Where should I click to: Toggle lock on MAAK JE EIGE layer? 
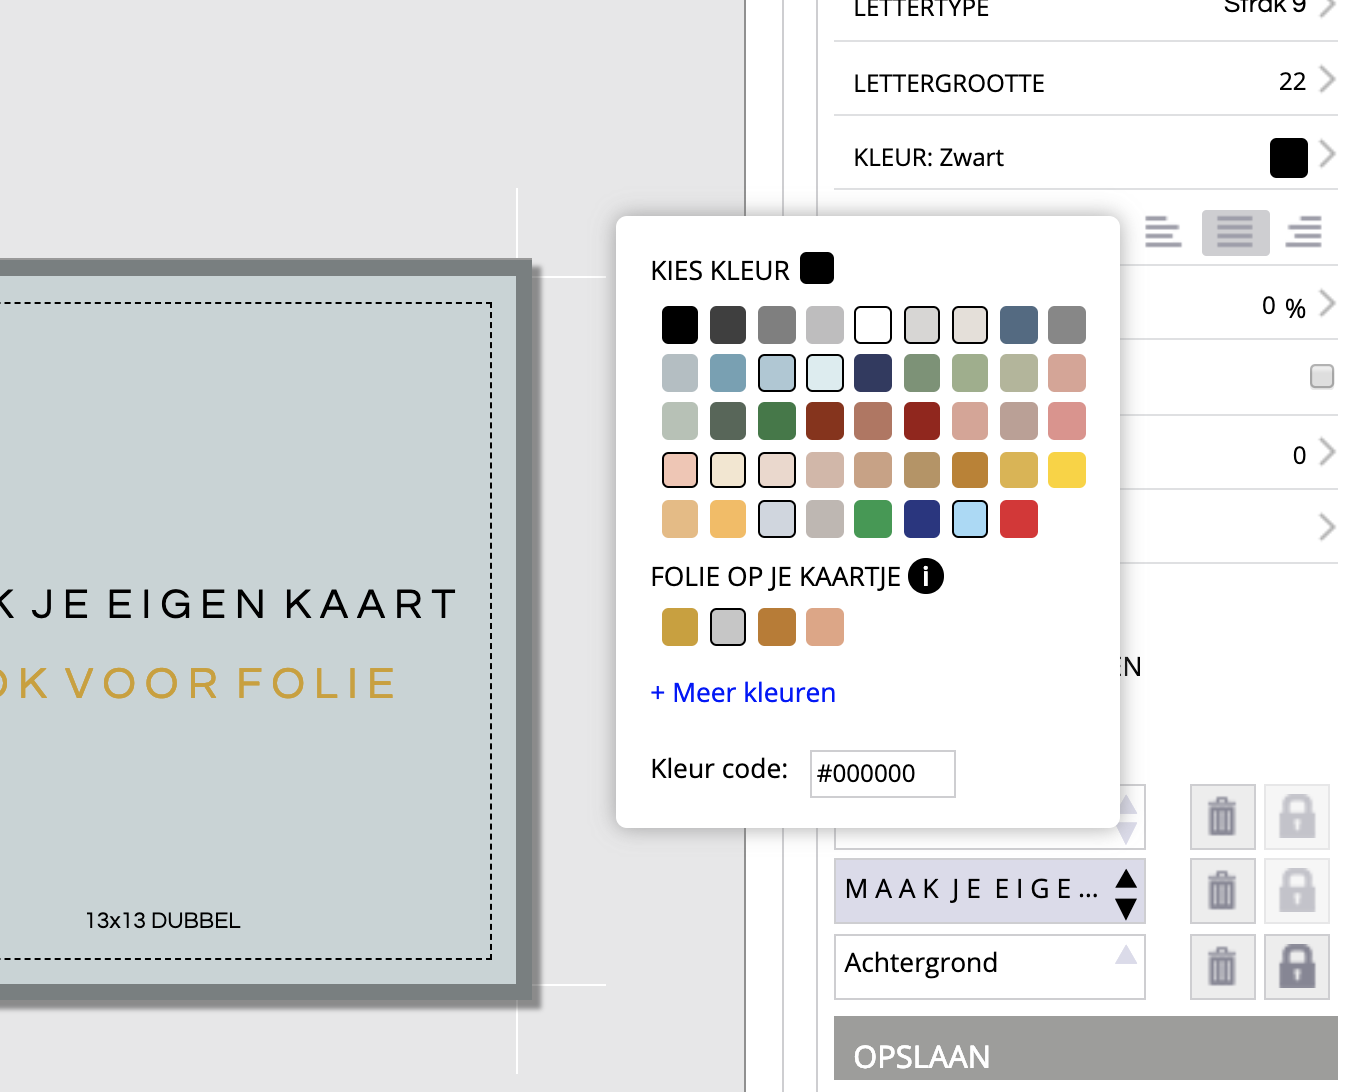pos(1297,890)
